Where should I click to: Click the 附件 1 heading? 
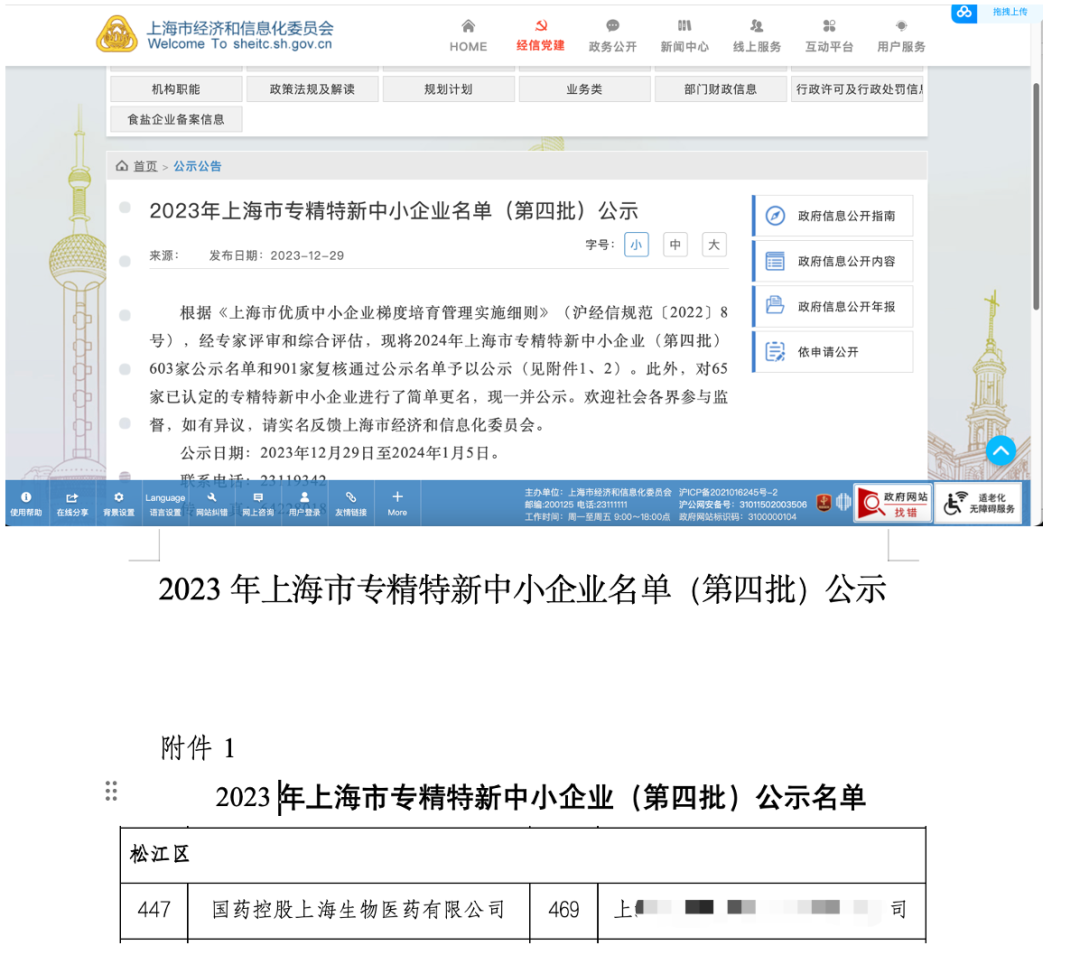[198, 748]
